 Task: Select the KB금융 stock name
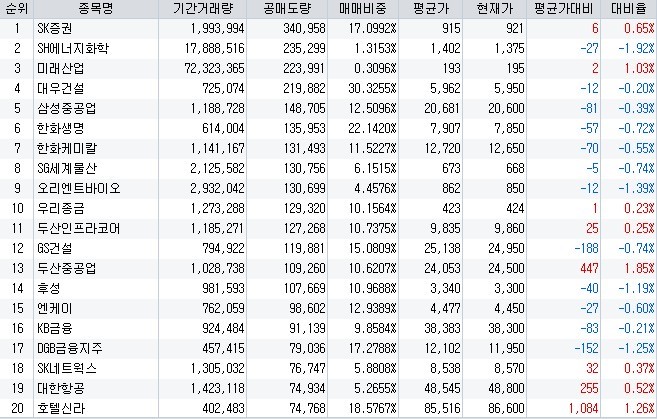(55, 328)
